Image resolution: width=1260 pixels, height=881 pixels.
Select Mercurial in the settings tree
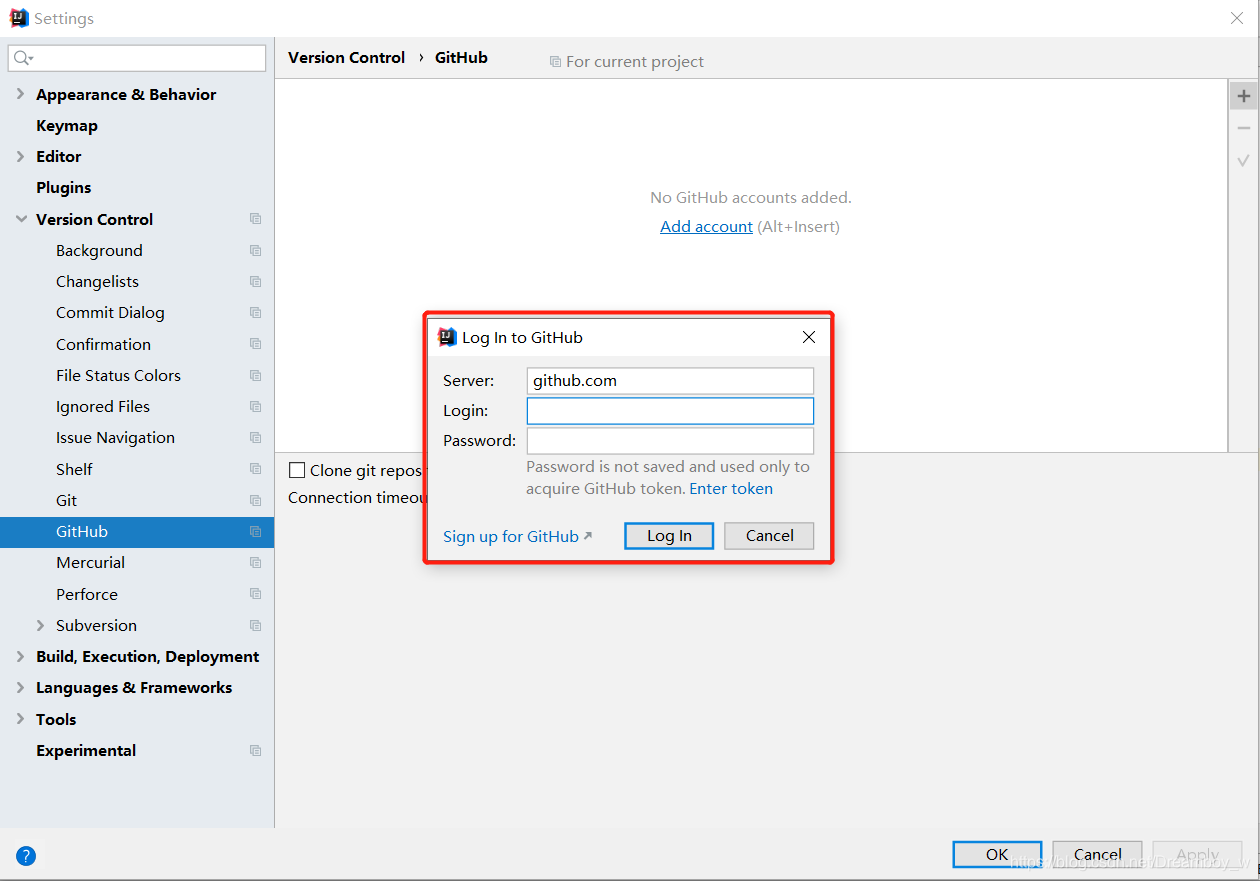tap(90, 563)
